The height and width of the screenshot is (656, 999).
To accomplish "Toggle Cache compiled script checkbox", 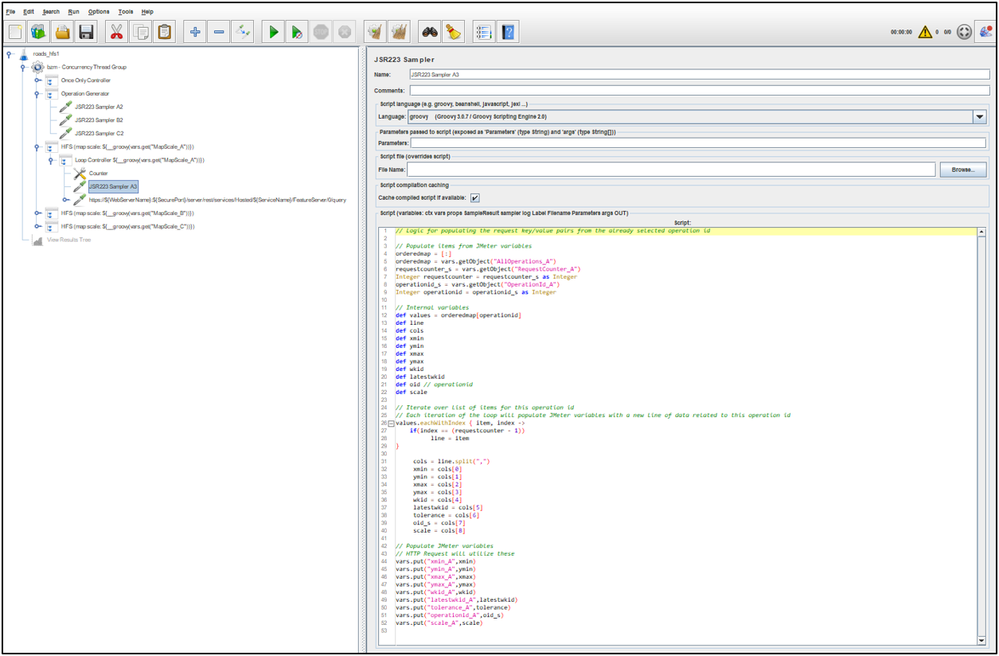I will click(475, 197).
